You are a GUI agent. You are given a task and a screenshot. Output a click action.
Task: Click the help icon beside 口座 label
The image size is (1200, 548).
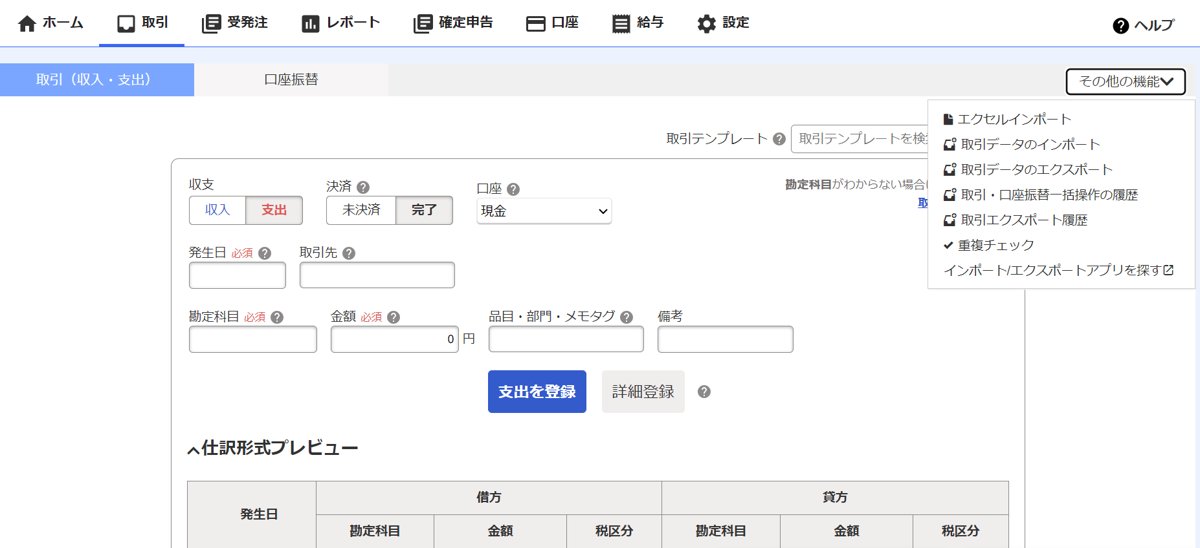click(x=513, y=189)
